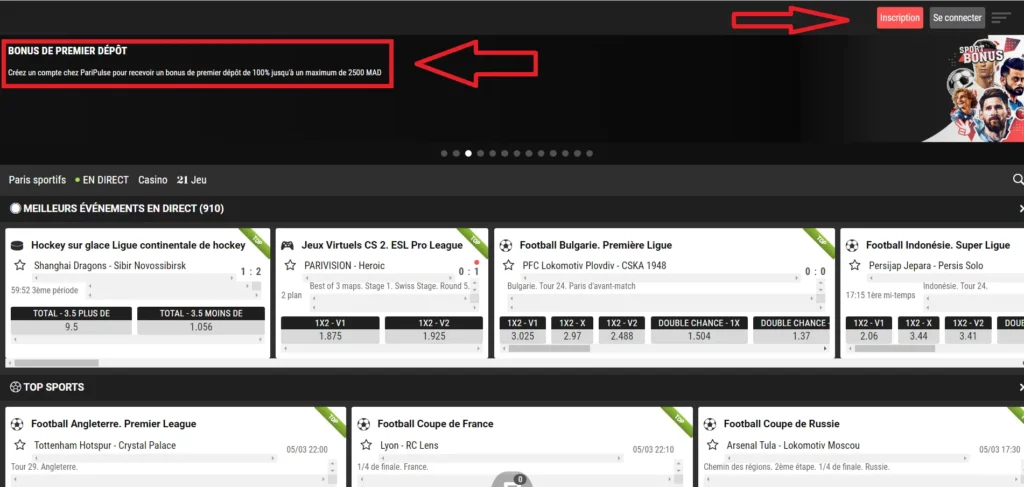Favorite PFC Lokomotiv Plovdiv - CSKA 1948 star

point(508,265)
